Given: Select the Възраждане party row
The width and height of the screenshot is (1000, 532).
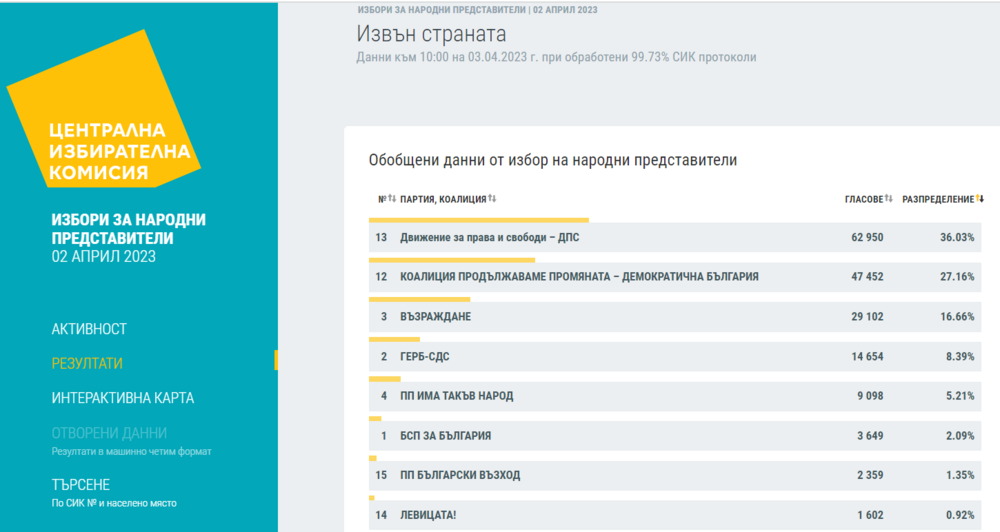Looking at the screenshot, I should [x=675, y=316].
